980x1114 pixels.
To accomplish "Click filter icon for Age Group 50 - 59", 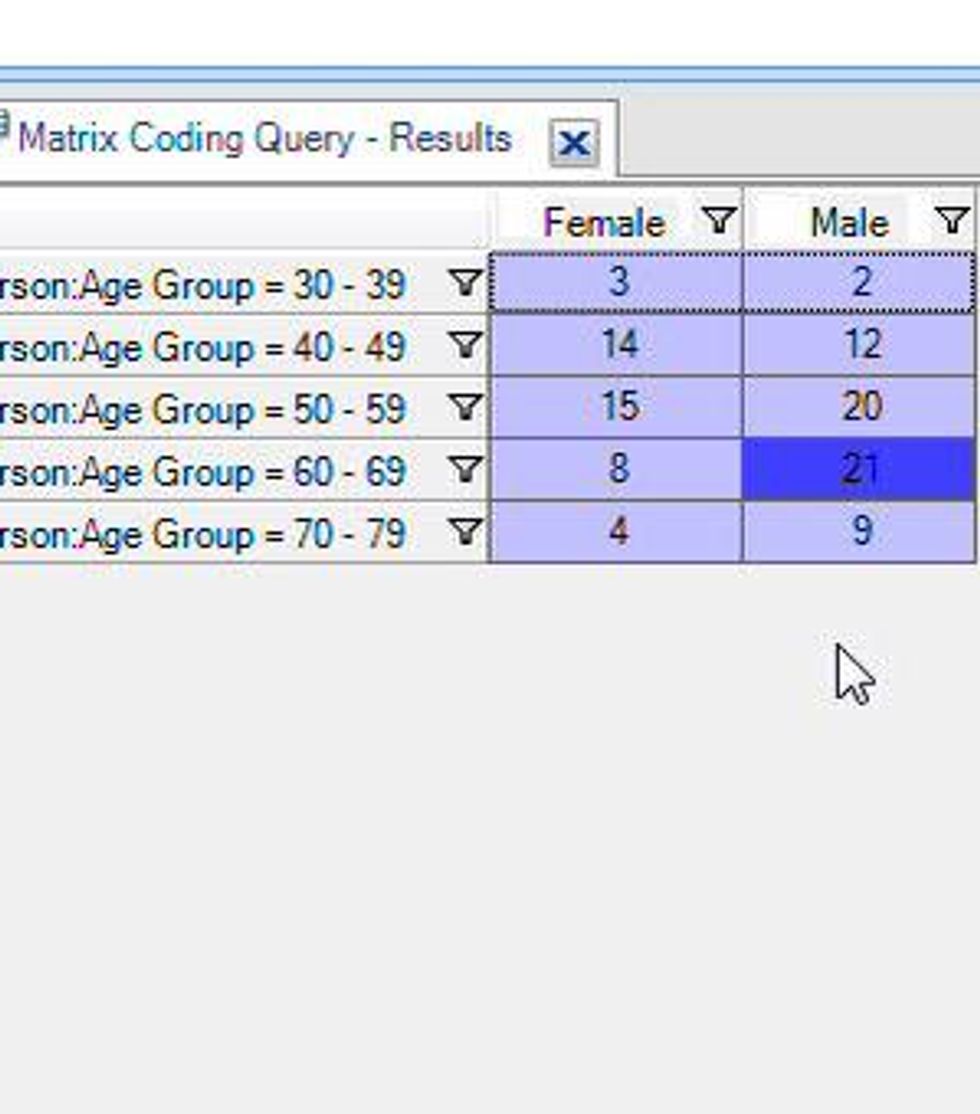I will coord(465,408).
